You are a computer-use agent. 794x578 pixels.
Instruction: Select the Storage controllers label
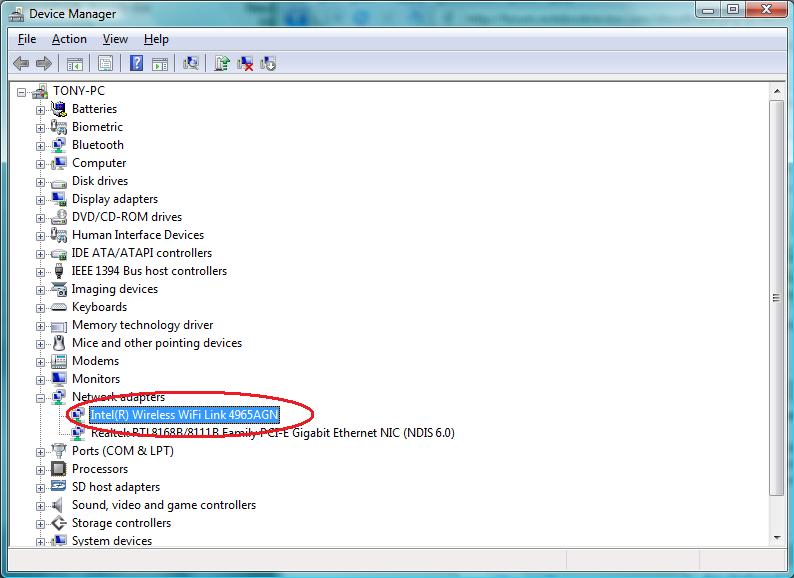coord(122,523)
